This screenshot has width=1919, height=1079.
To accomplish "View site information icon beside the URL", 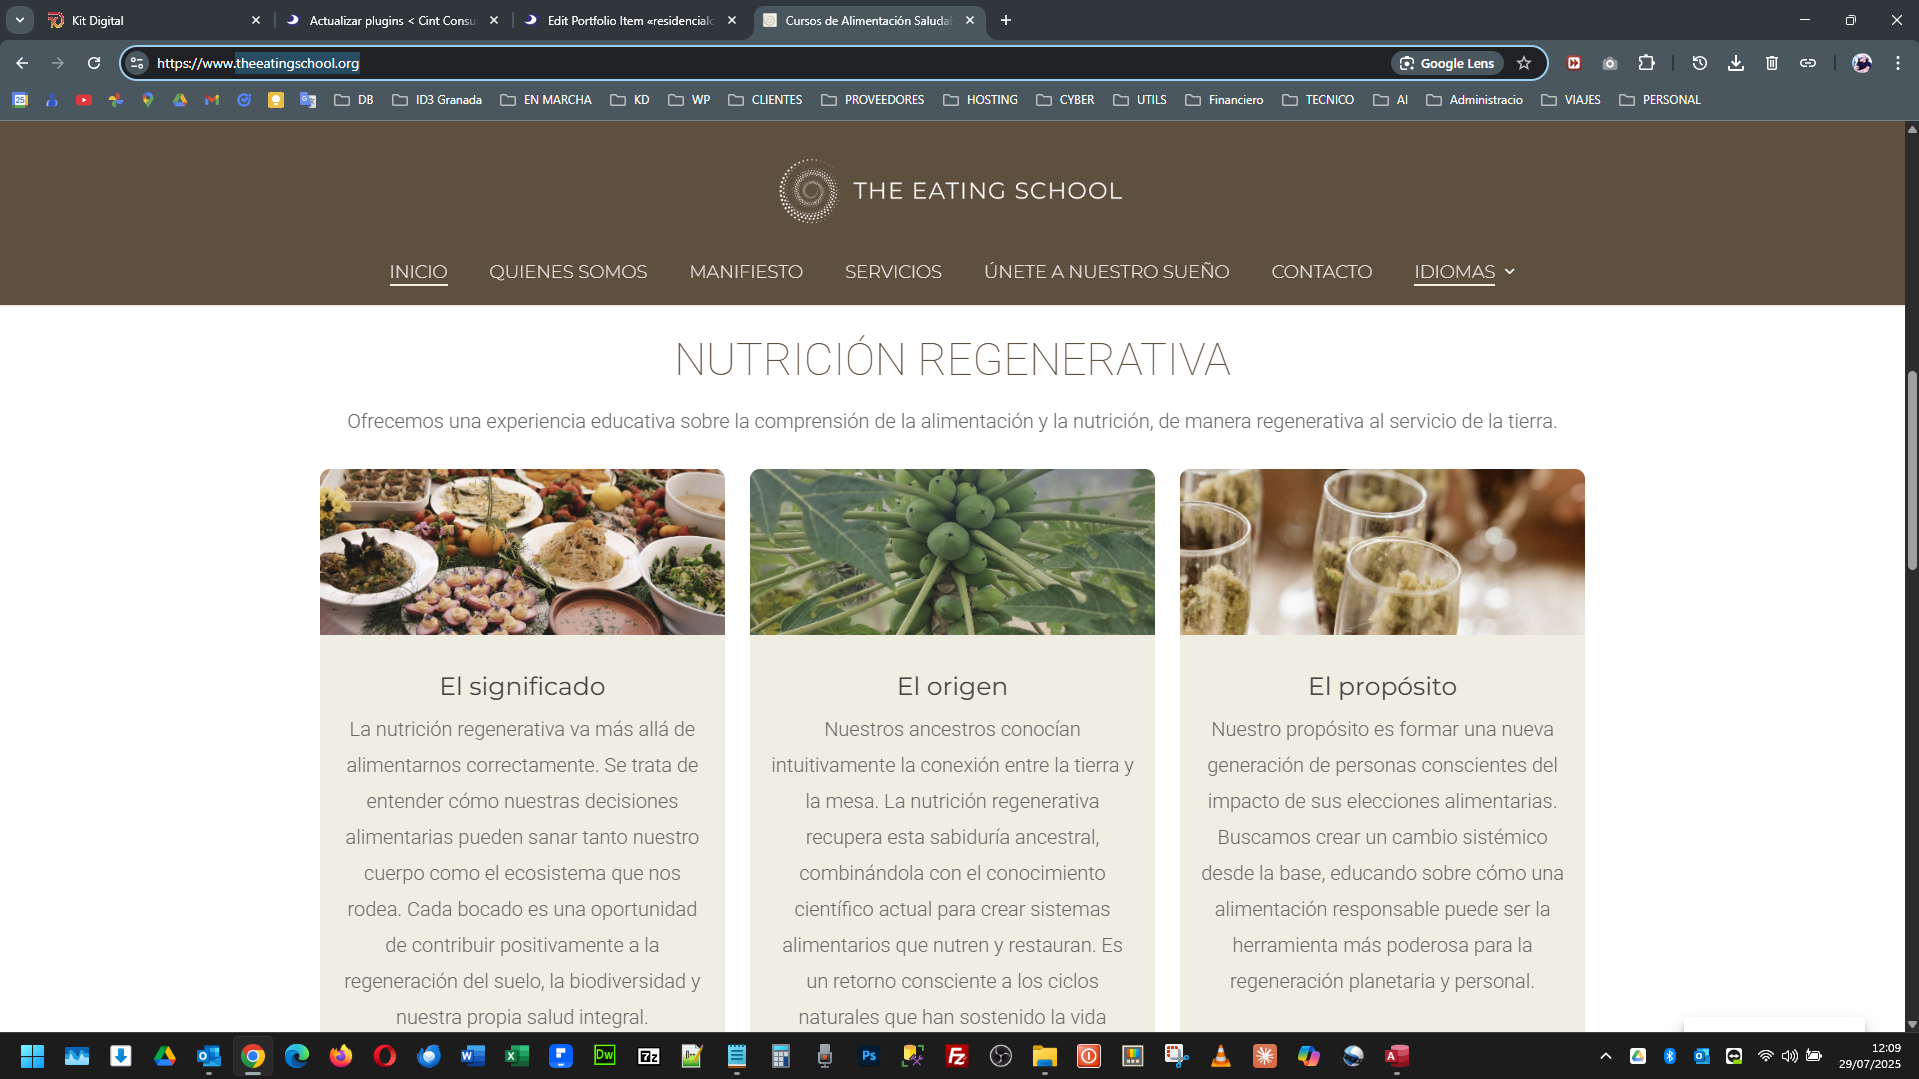I will click(137, 63).
